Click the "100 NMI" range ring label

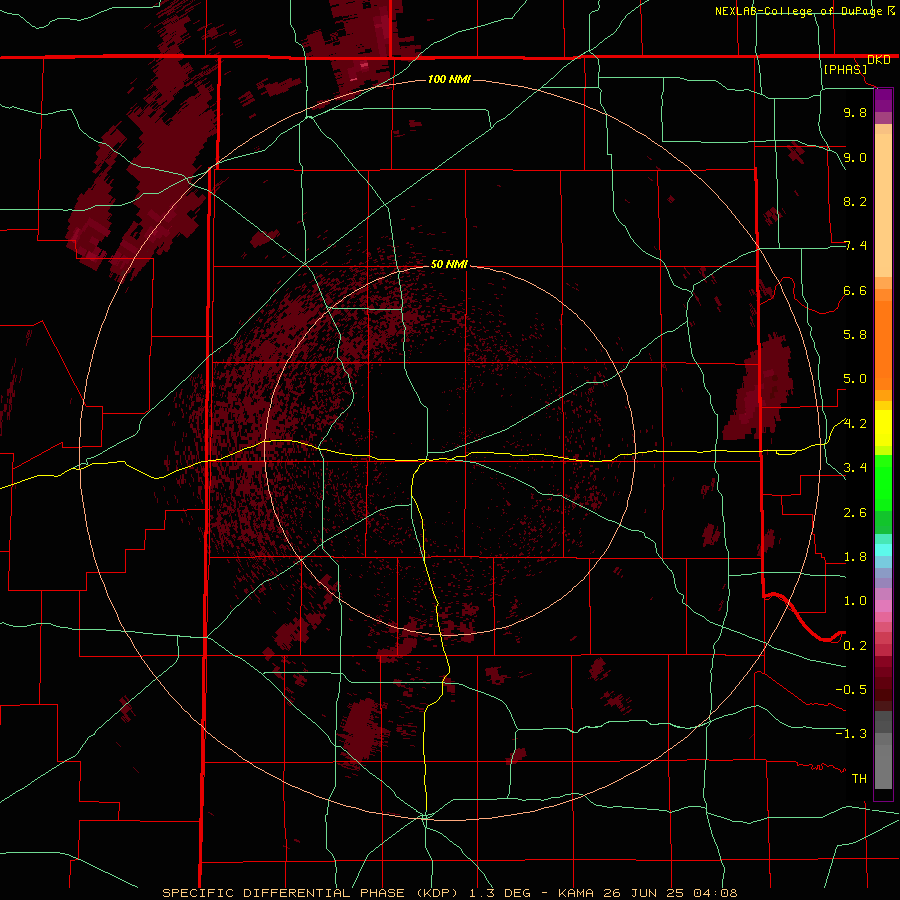449,79
